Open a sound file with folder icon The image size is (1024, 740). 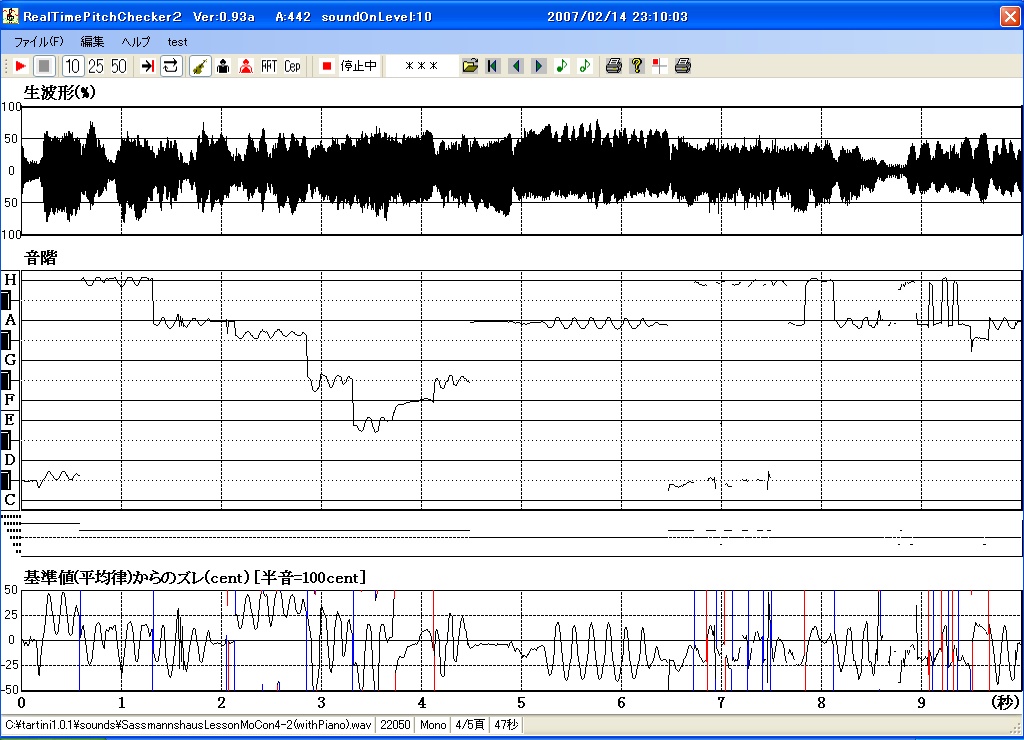(x=470, y=66)
